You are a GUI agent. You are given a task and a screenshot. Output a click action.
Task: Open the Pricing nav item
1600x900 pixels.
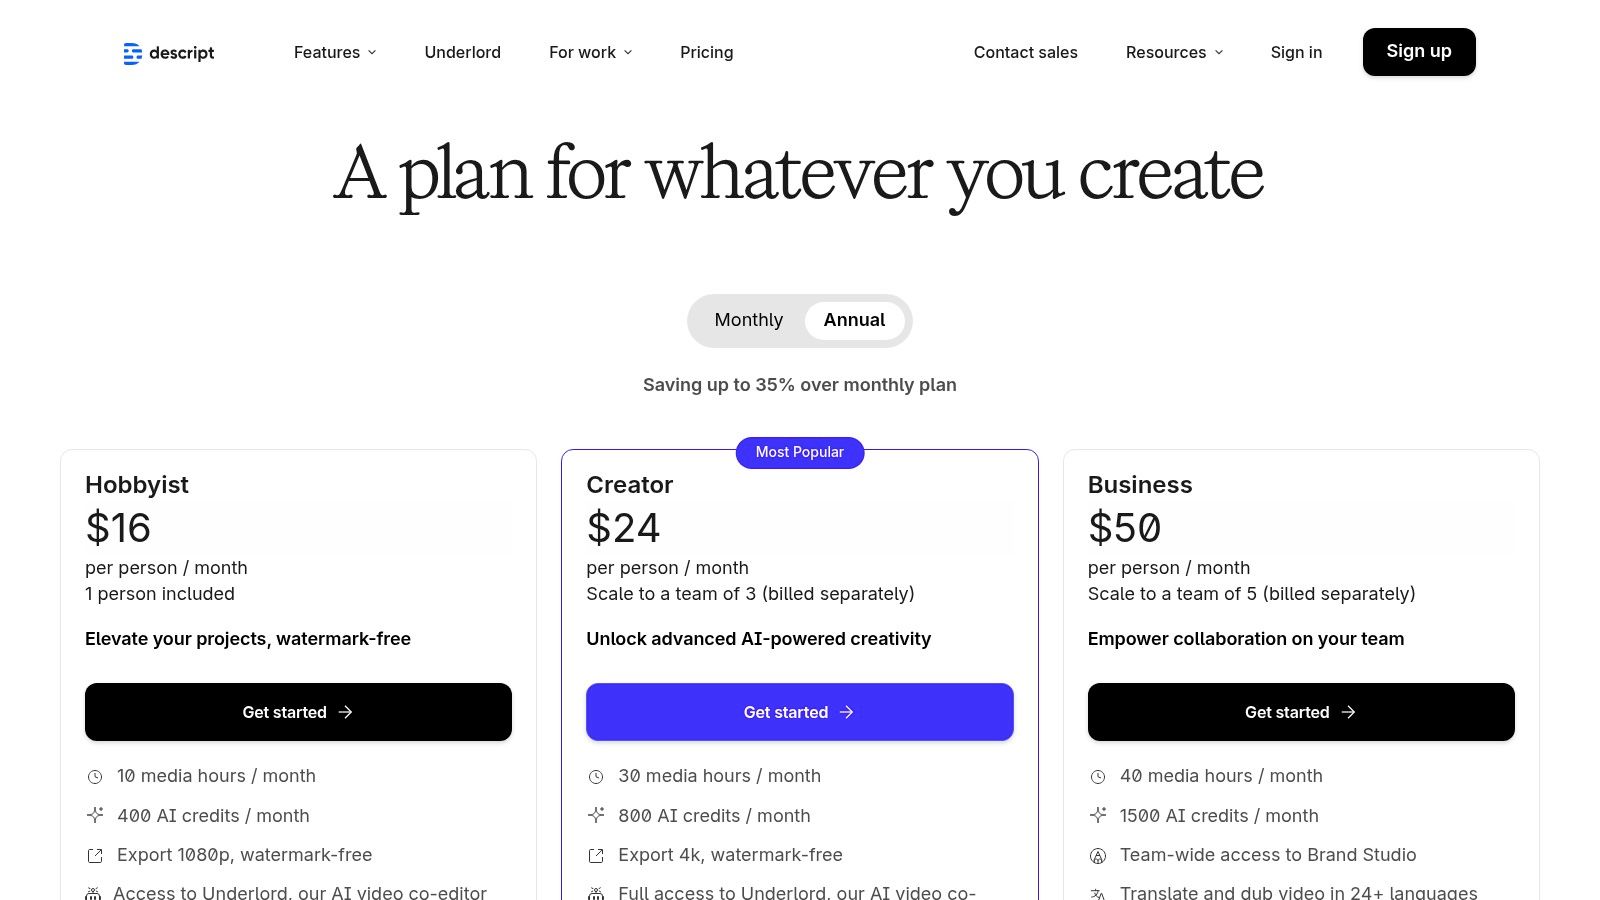coord(706,52)
